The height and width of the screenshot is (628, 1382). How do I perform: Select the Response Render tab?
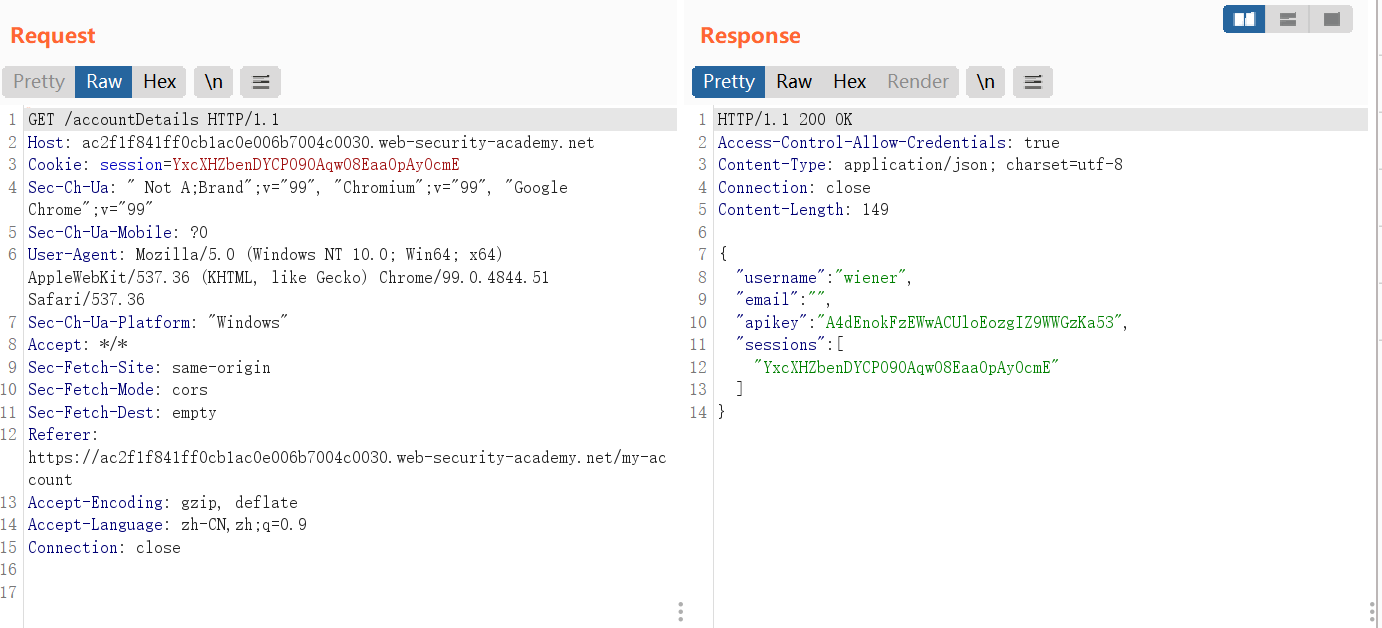point(918,82)
